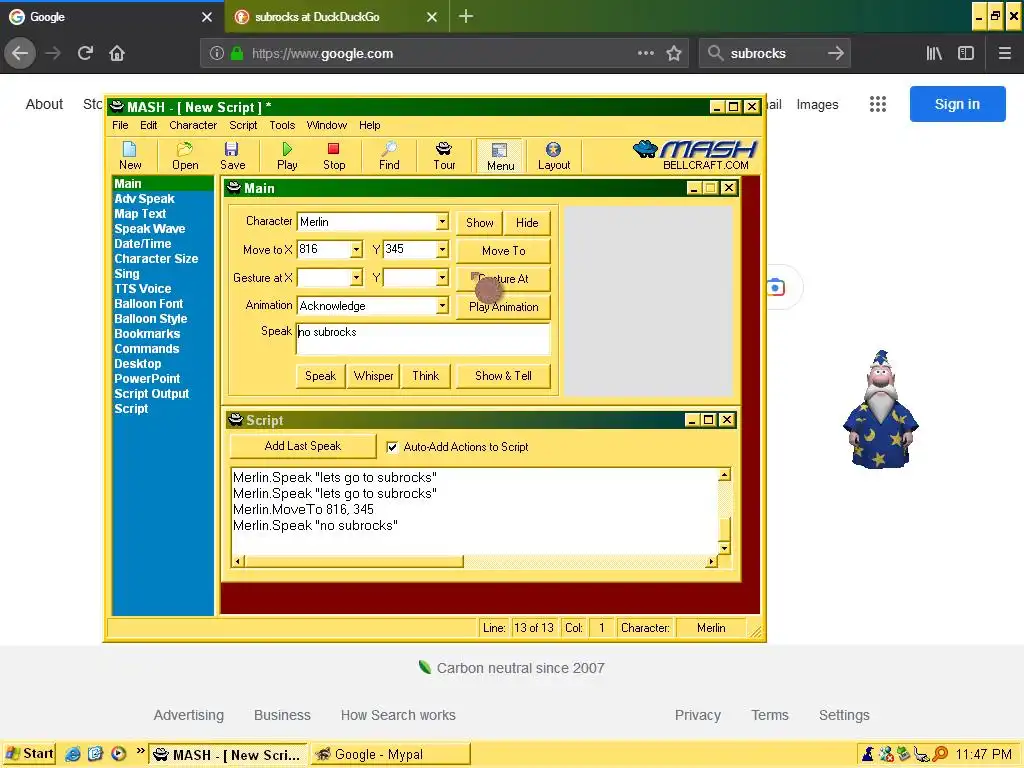Select Adv Speak in the sidebar
Viewport: 1024px width, 768px height.
click(144, 199)
